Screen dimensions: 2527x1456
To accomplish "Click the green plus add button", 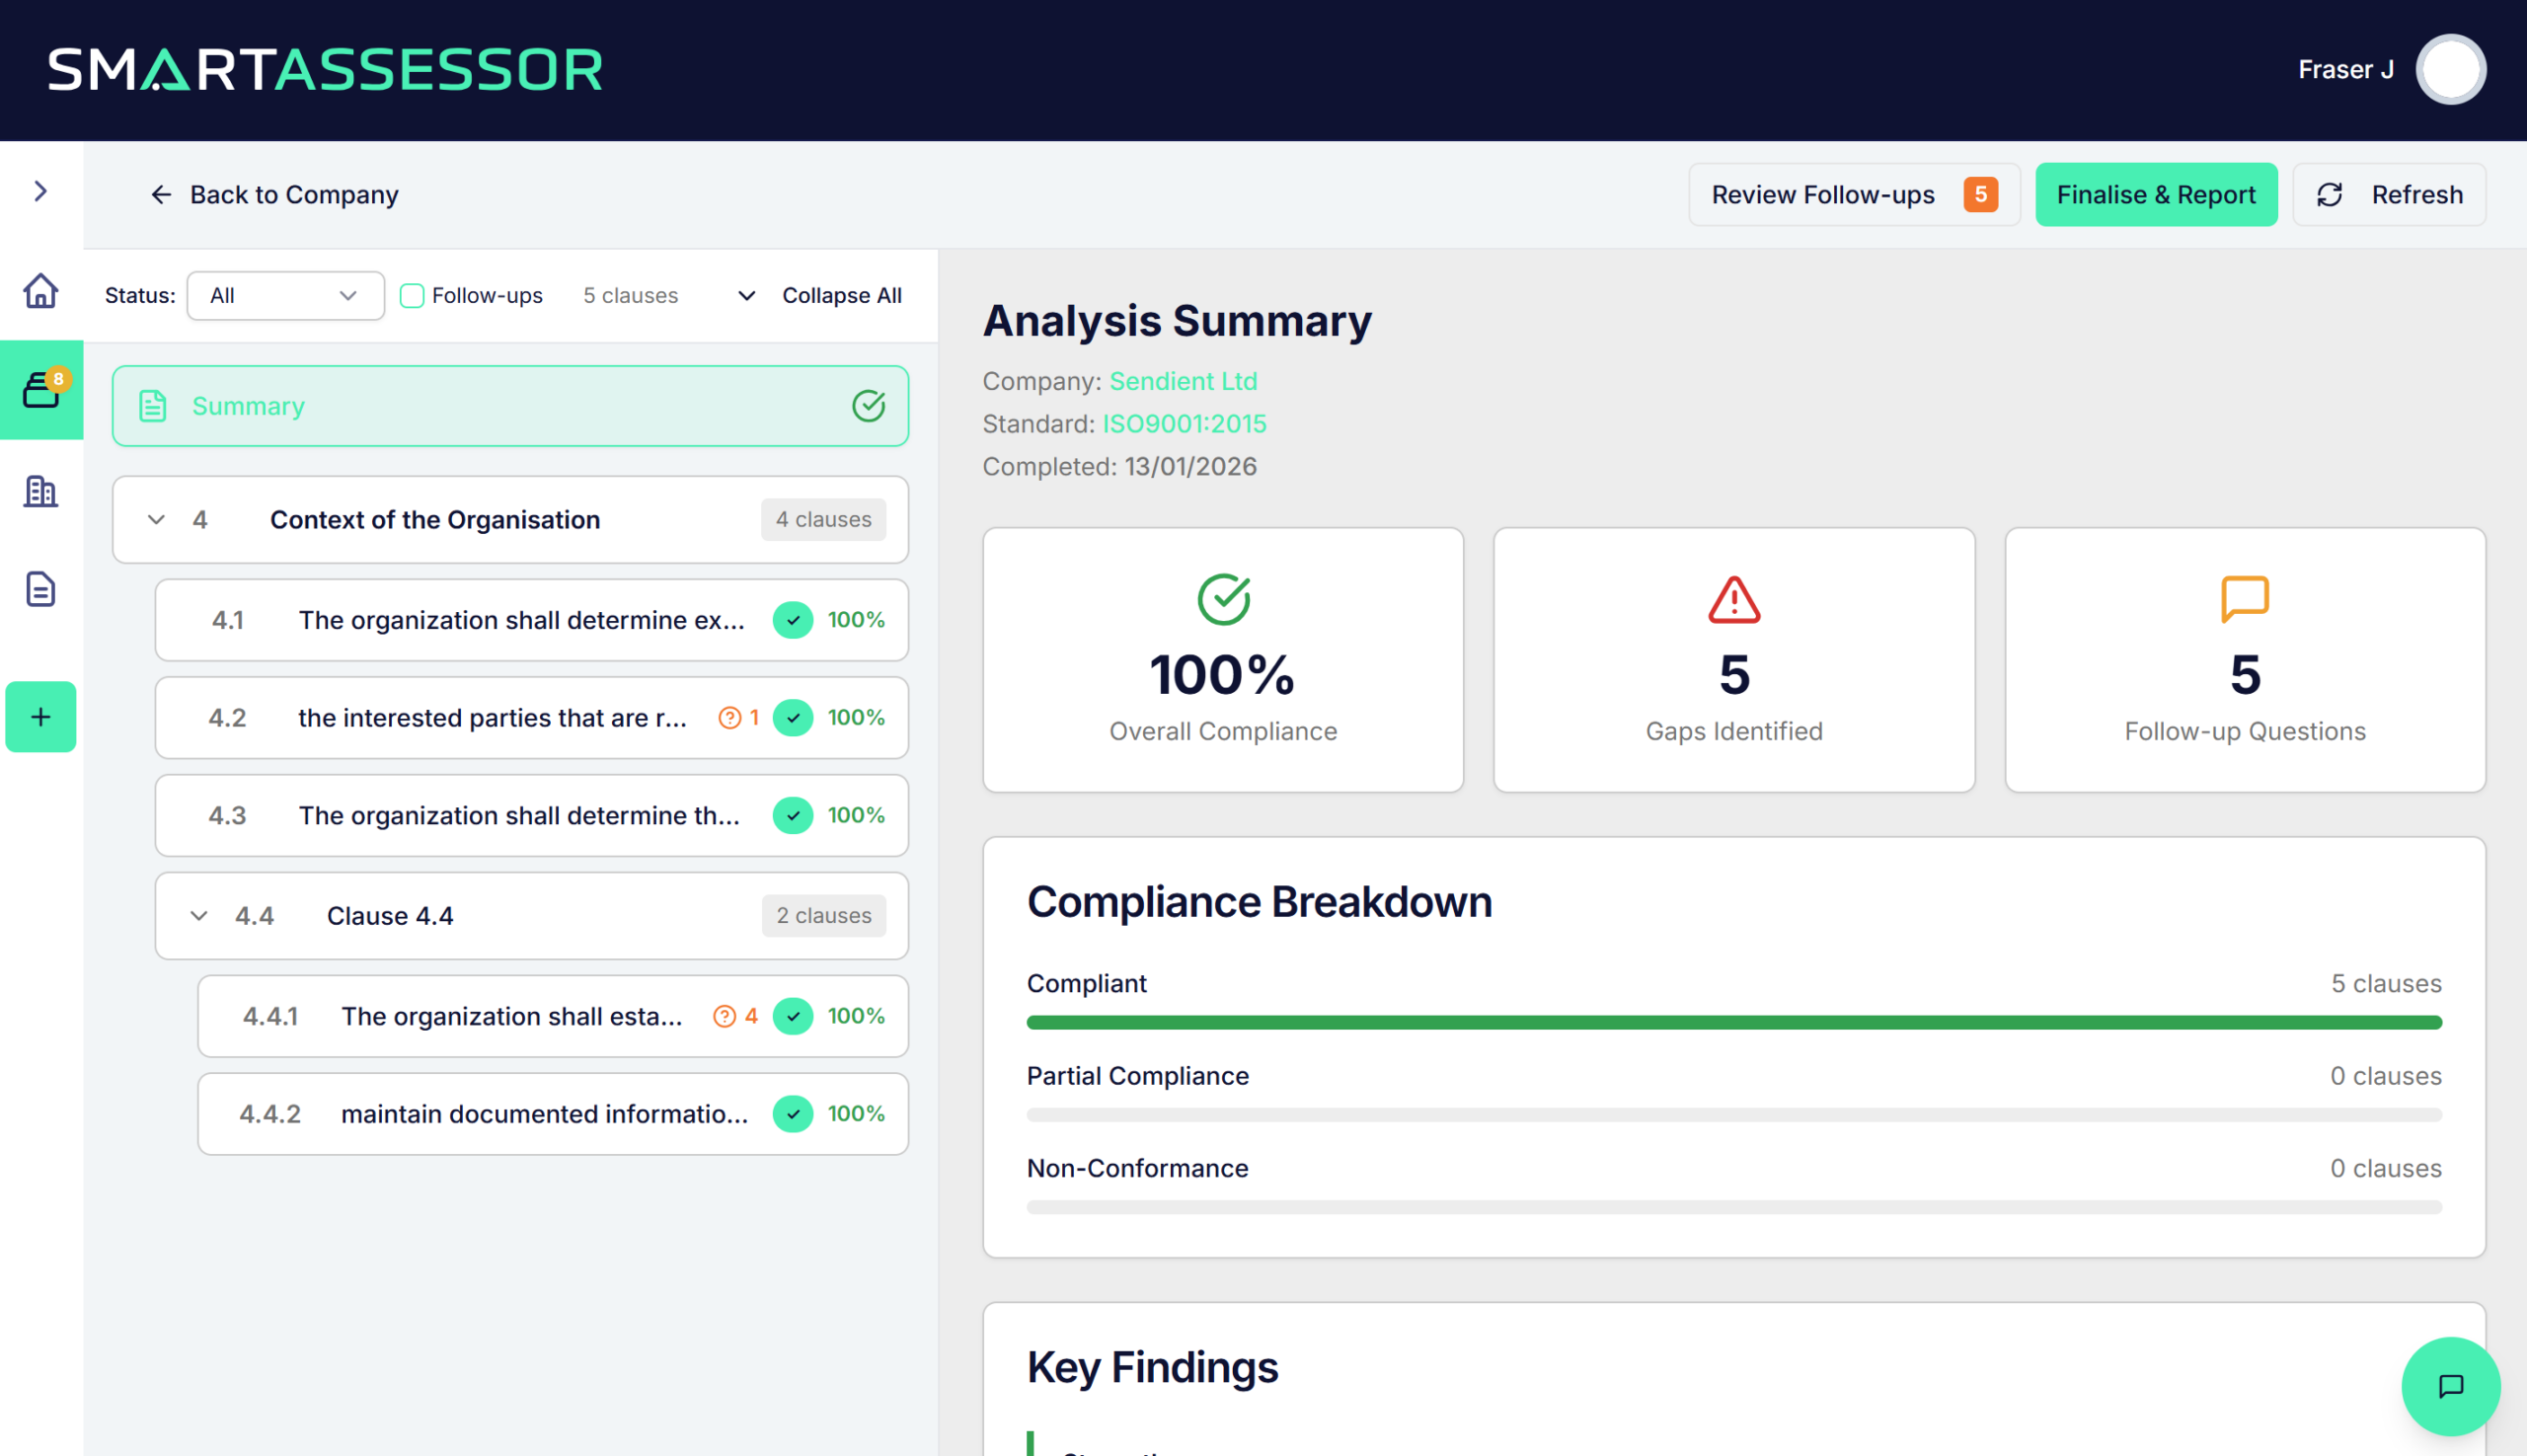I will [x=40, y=717].
